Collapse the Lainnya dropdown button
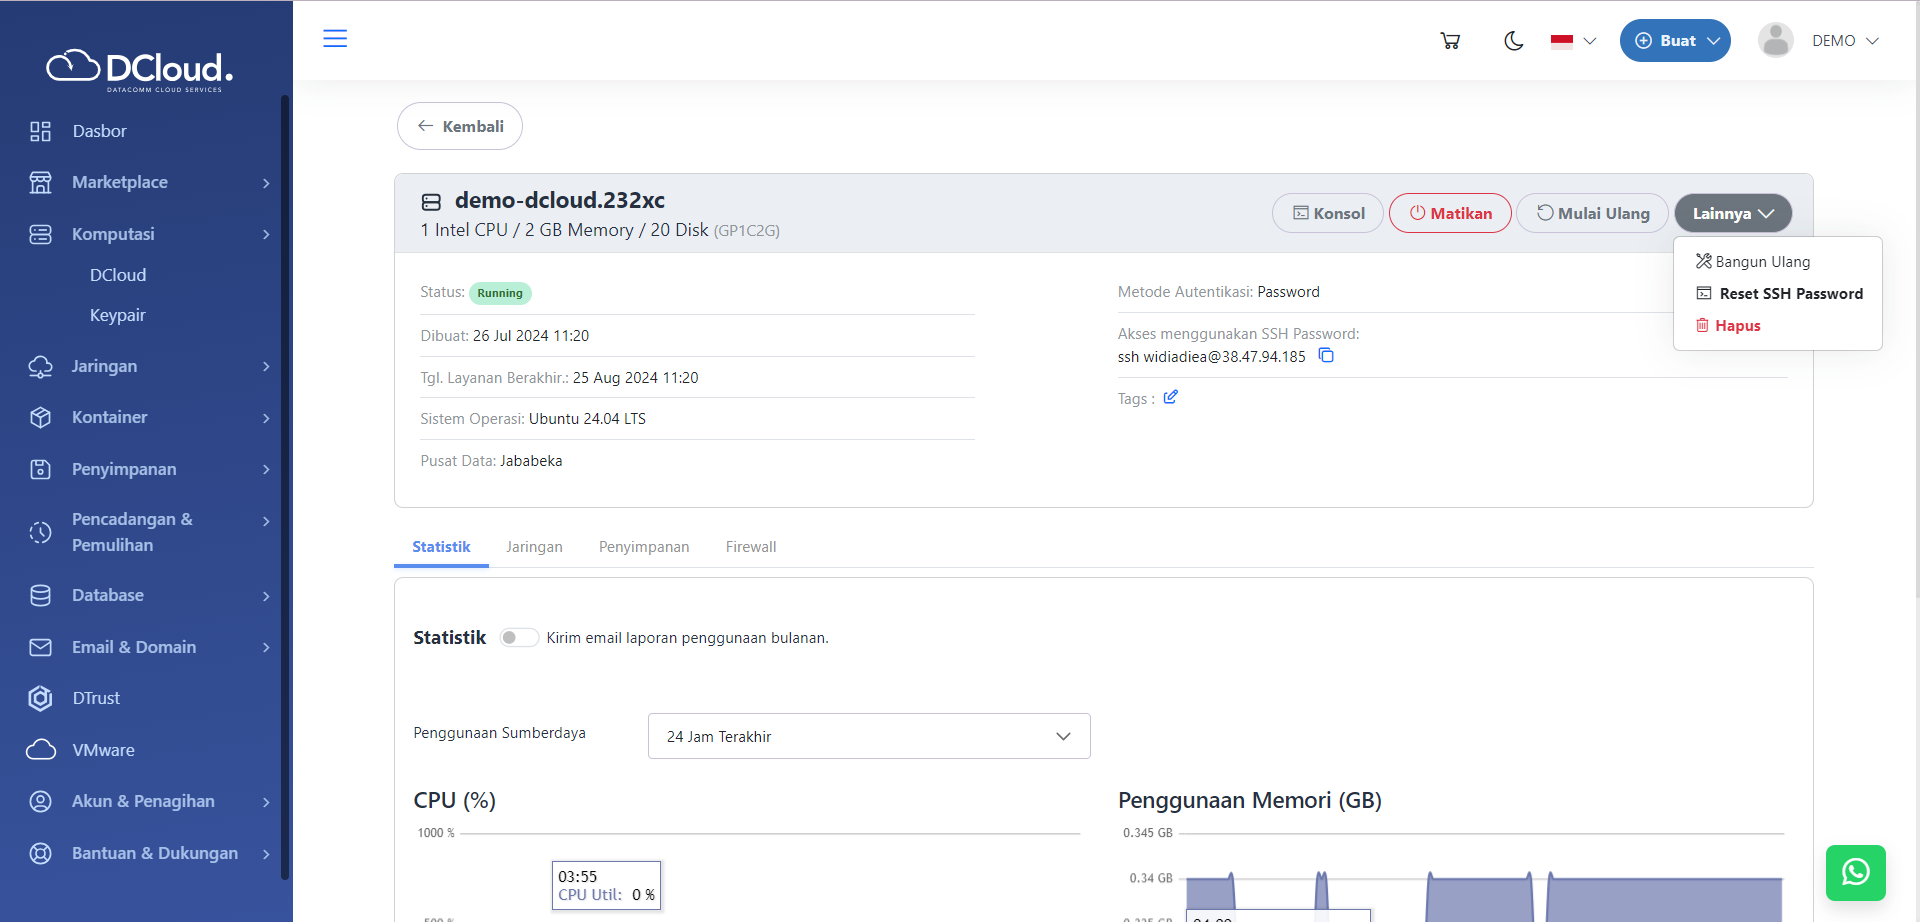Viewport: 1920px width, 922px height. [1732, 213]
